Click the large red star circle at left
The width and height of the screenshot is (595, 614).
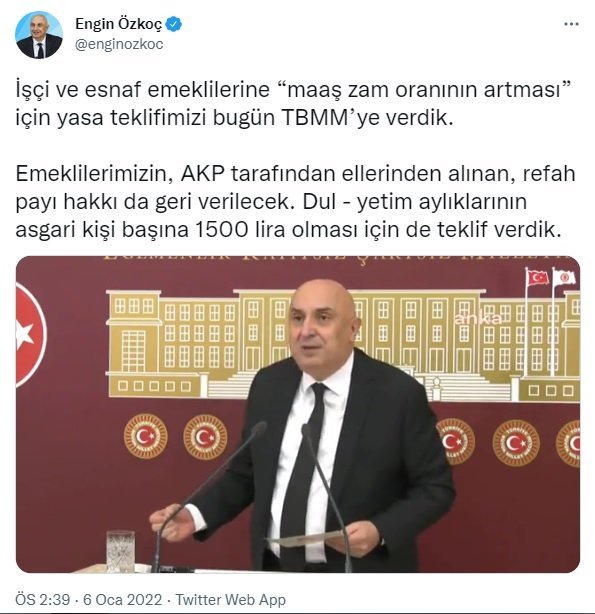(x=31, y=335)
